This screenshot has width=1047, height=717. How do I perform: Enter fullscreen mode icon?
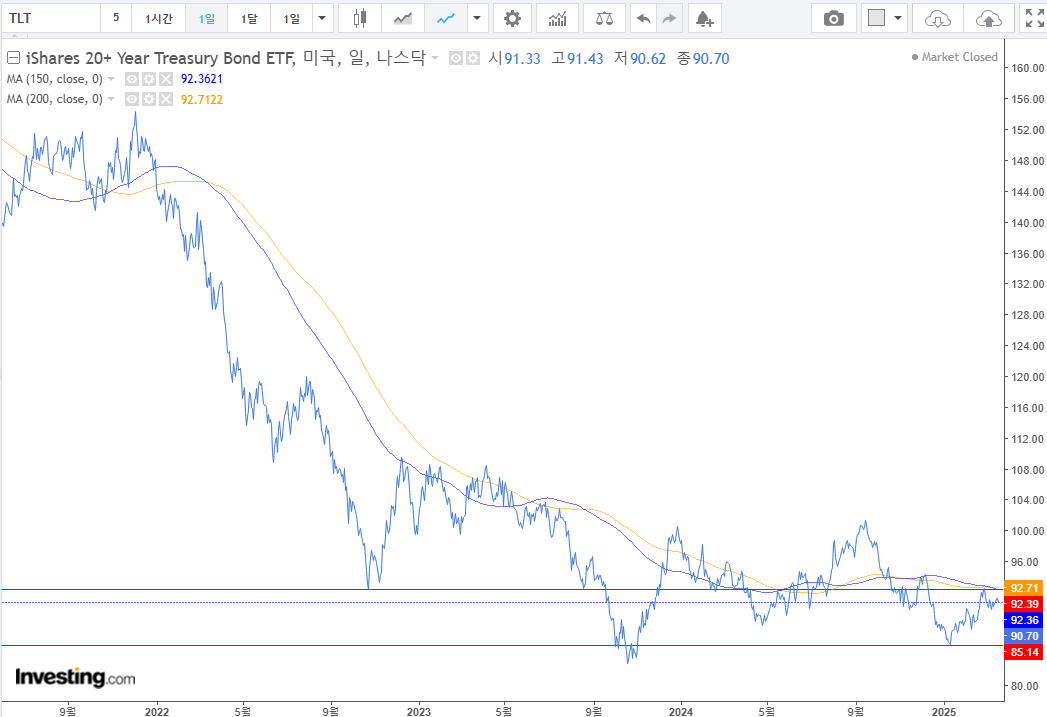[x=1034, y=18]
